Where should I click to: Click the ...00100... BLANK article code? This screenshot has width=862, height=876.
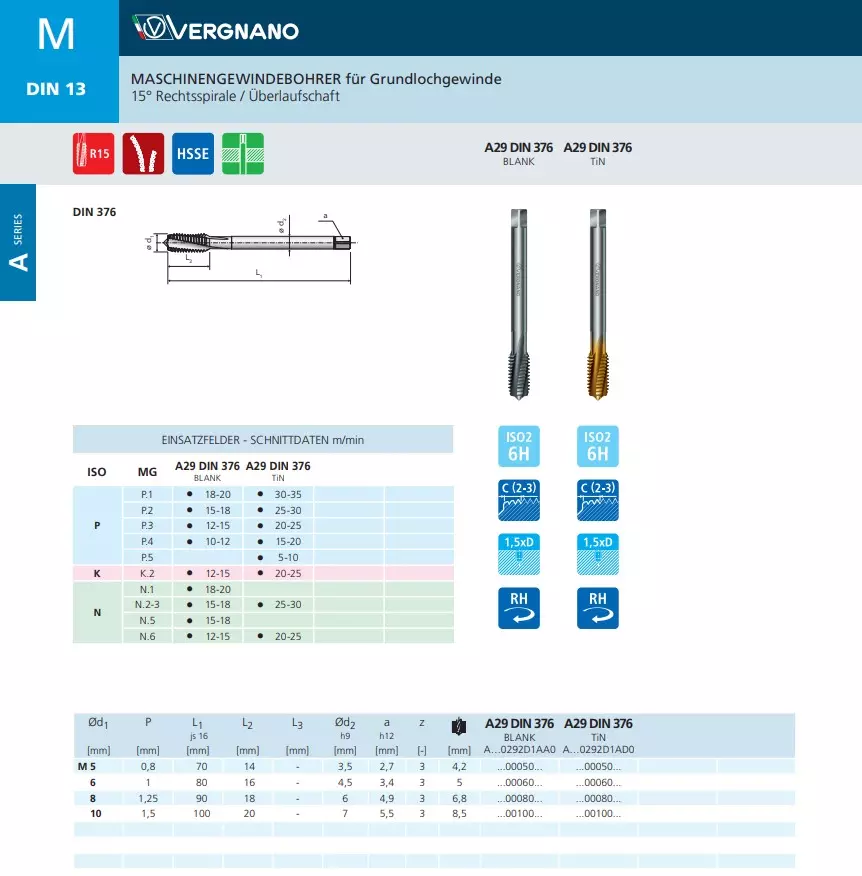[518, 814]
